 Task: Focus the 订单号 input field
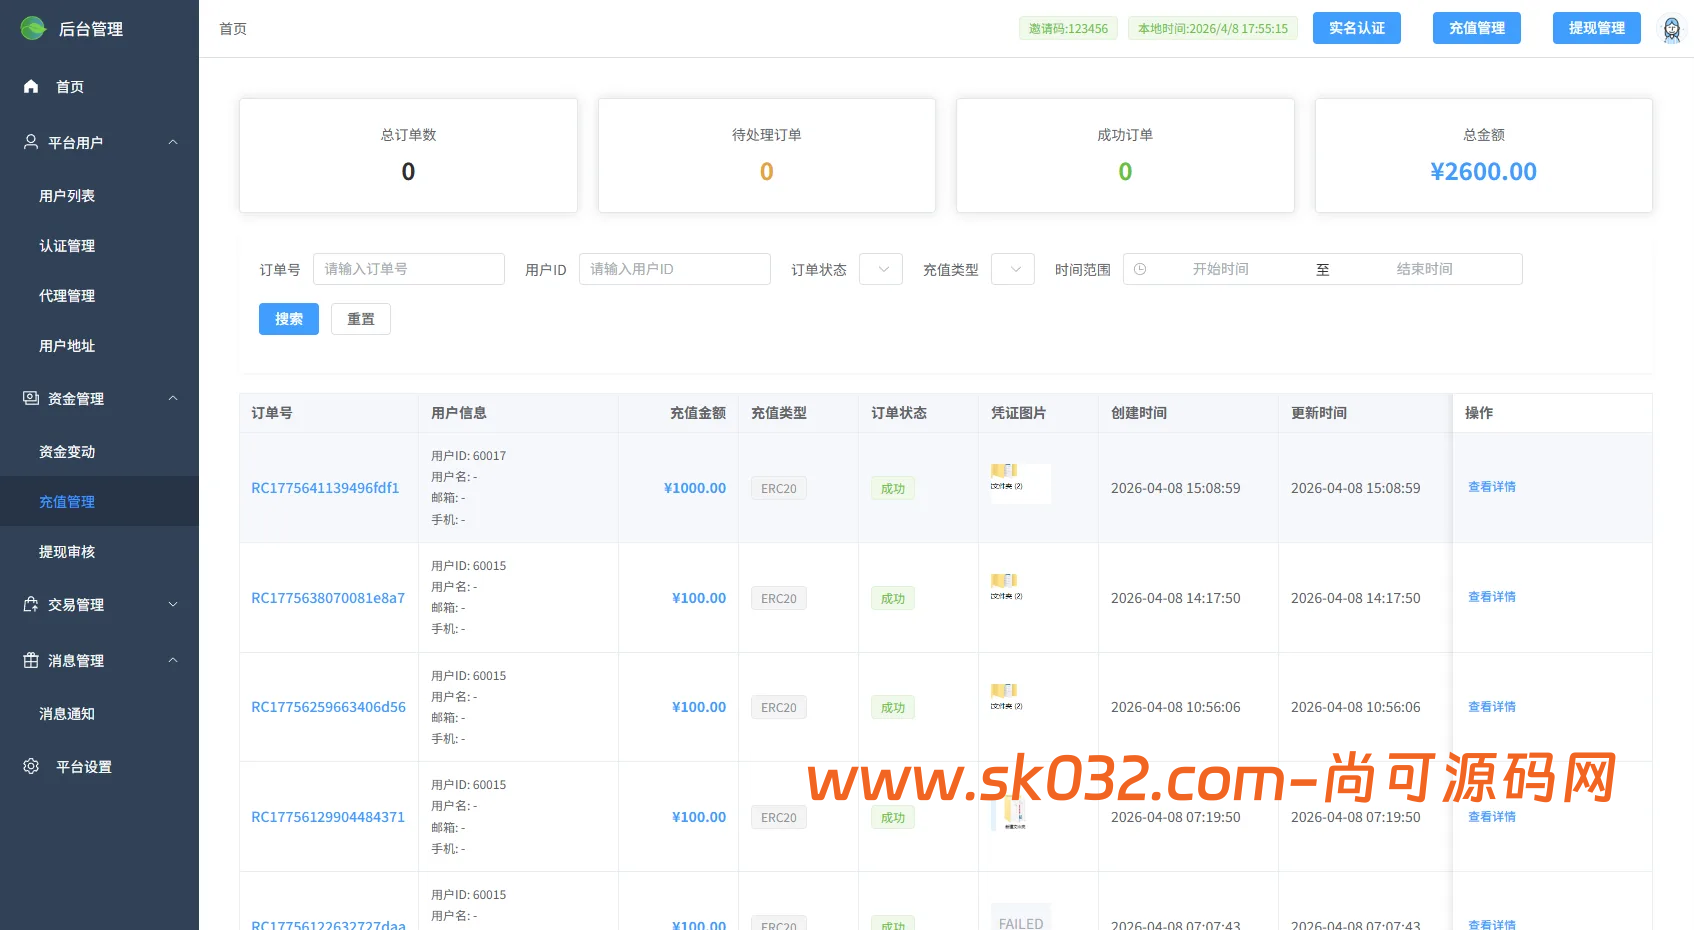[x=409, y=269]
